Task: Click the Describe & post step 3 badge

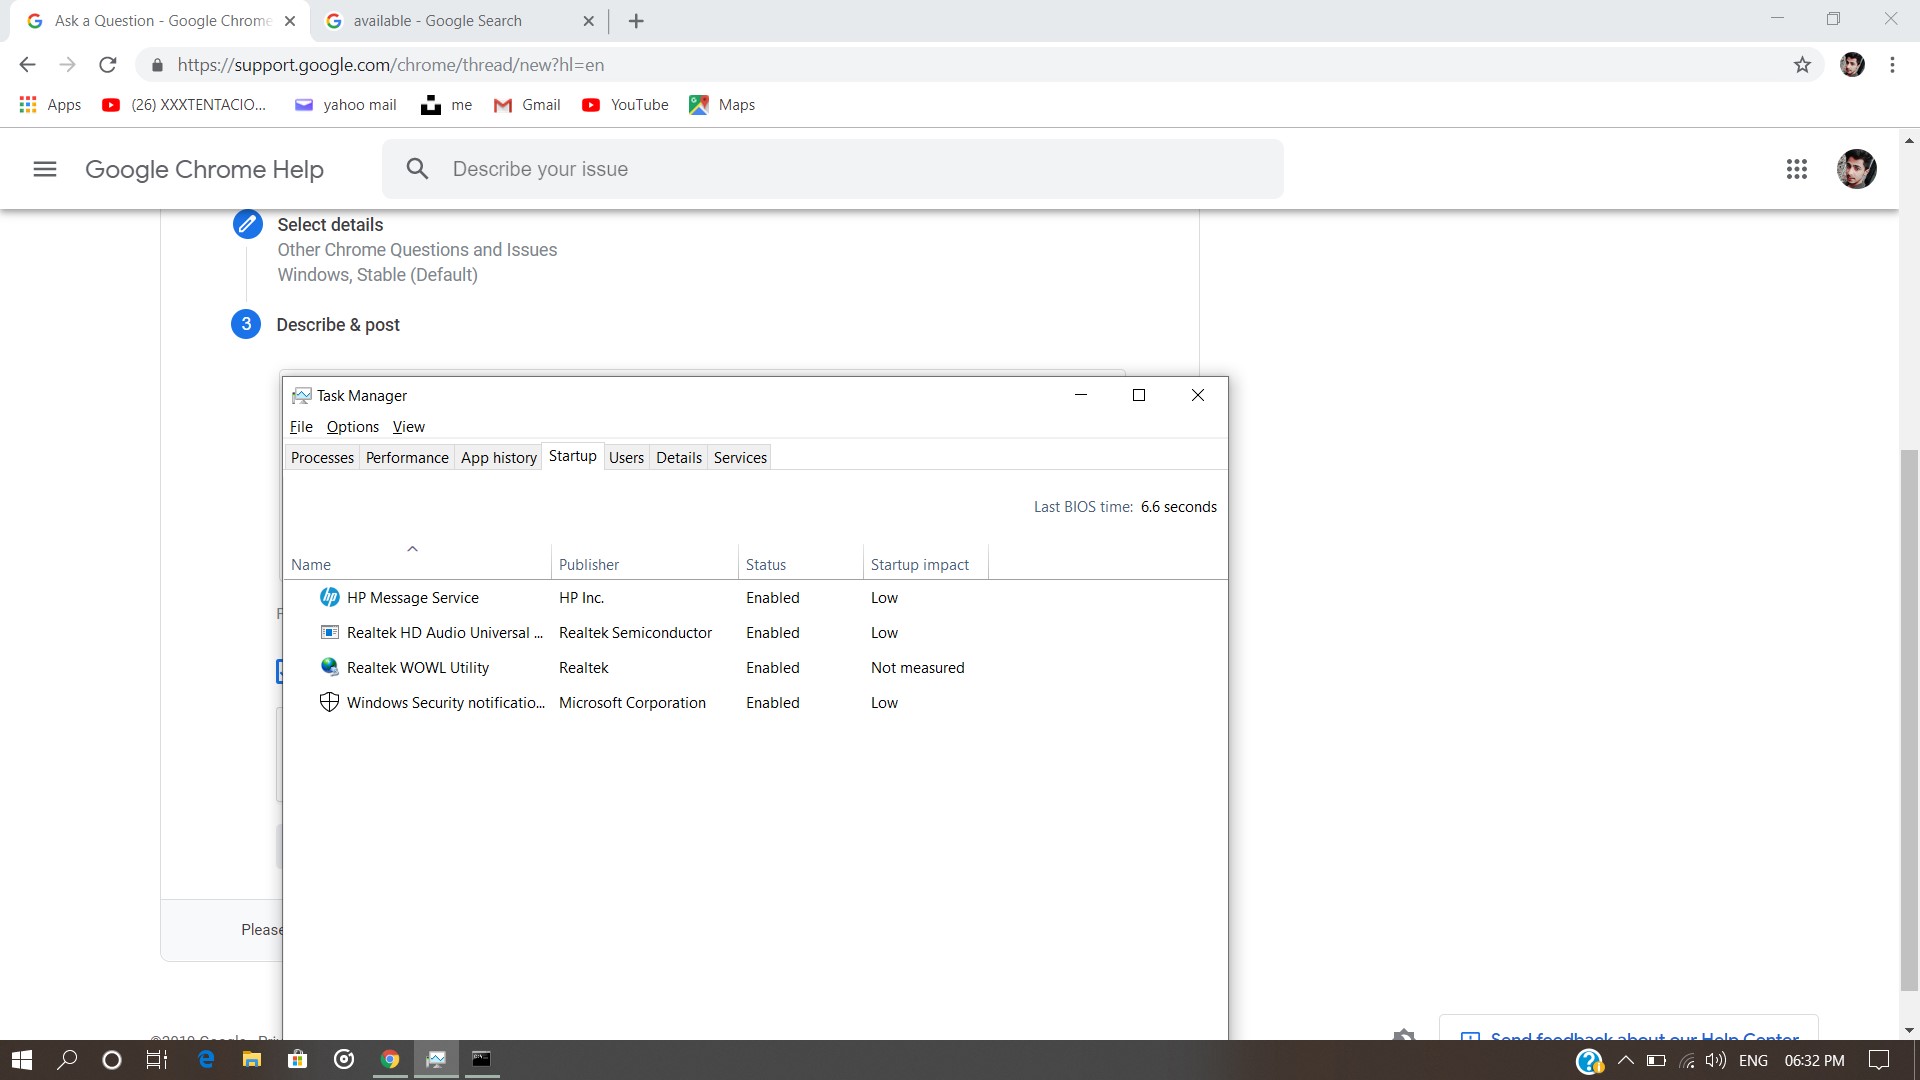Action: 246,324
